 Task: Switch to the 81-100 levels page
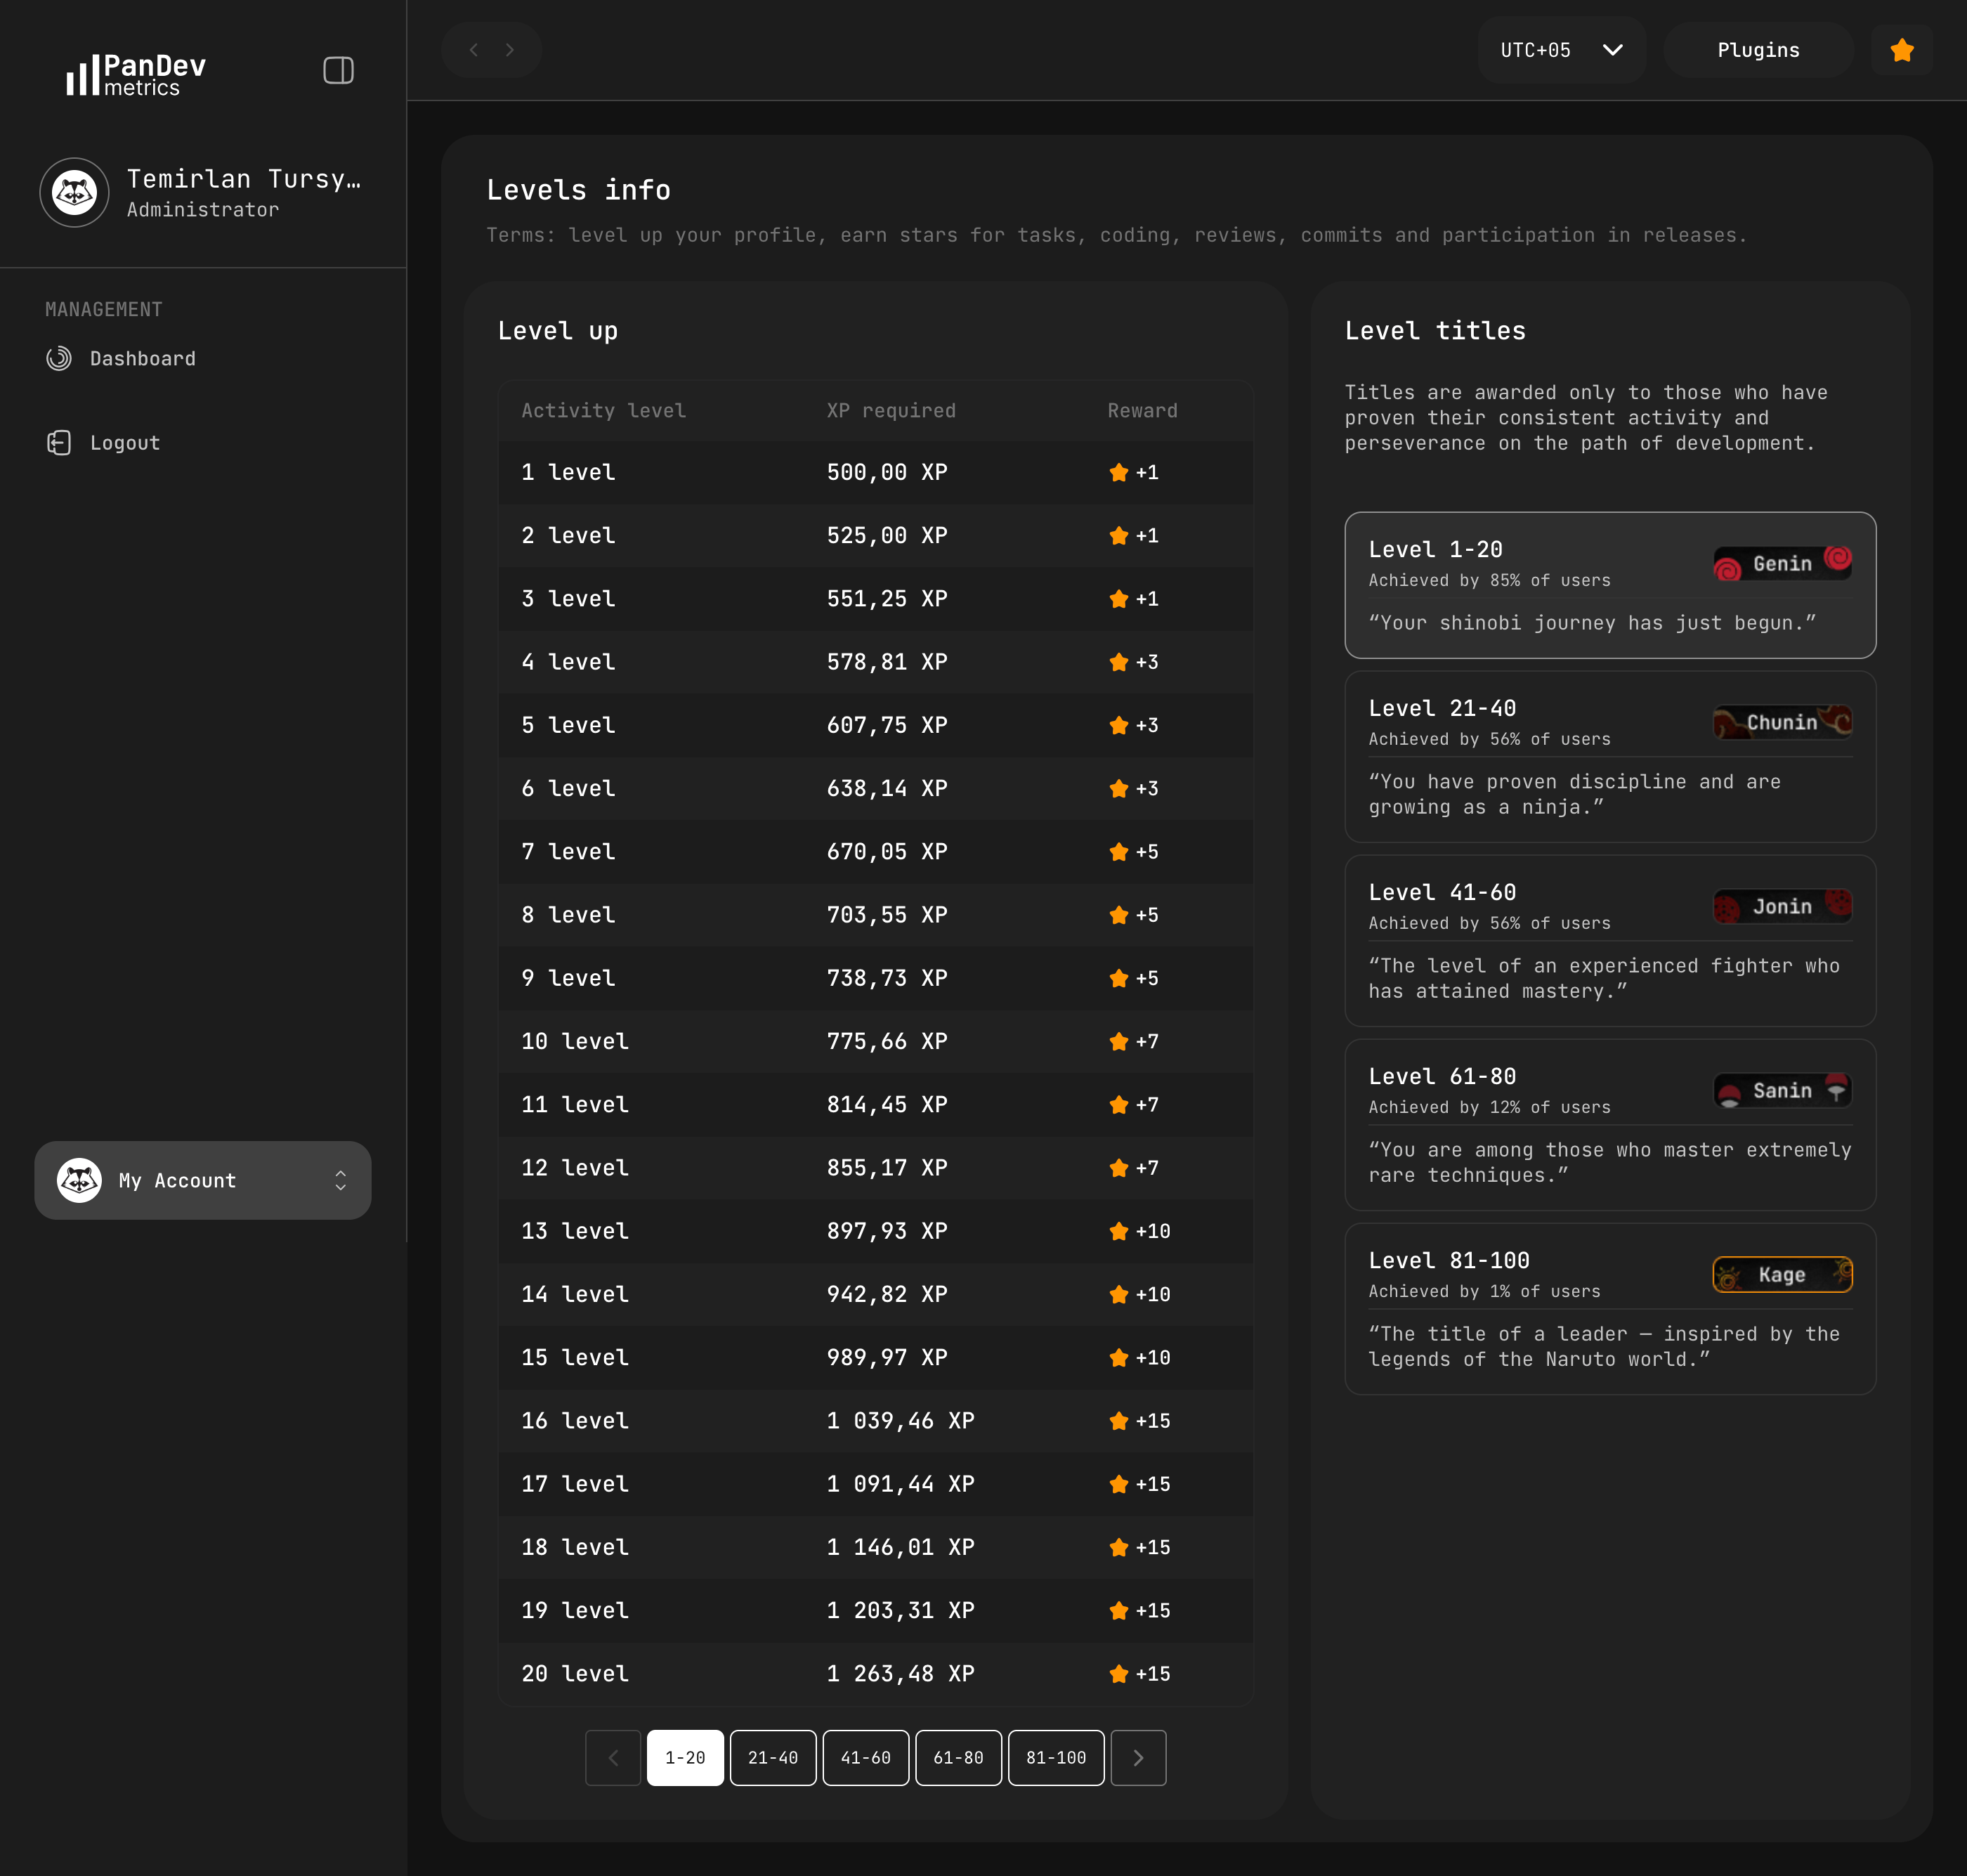1056,1758
